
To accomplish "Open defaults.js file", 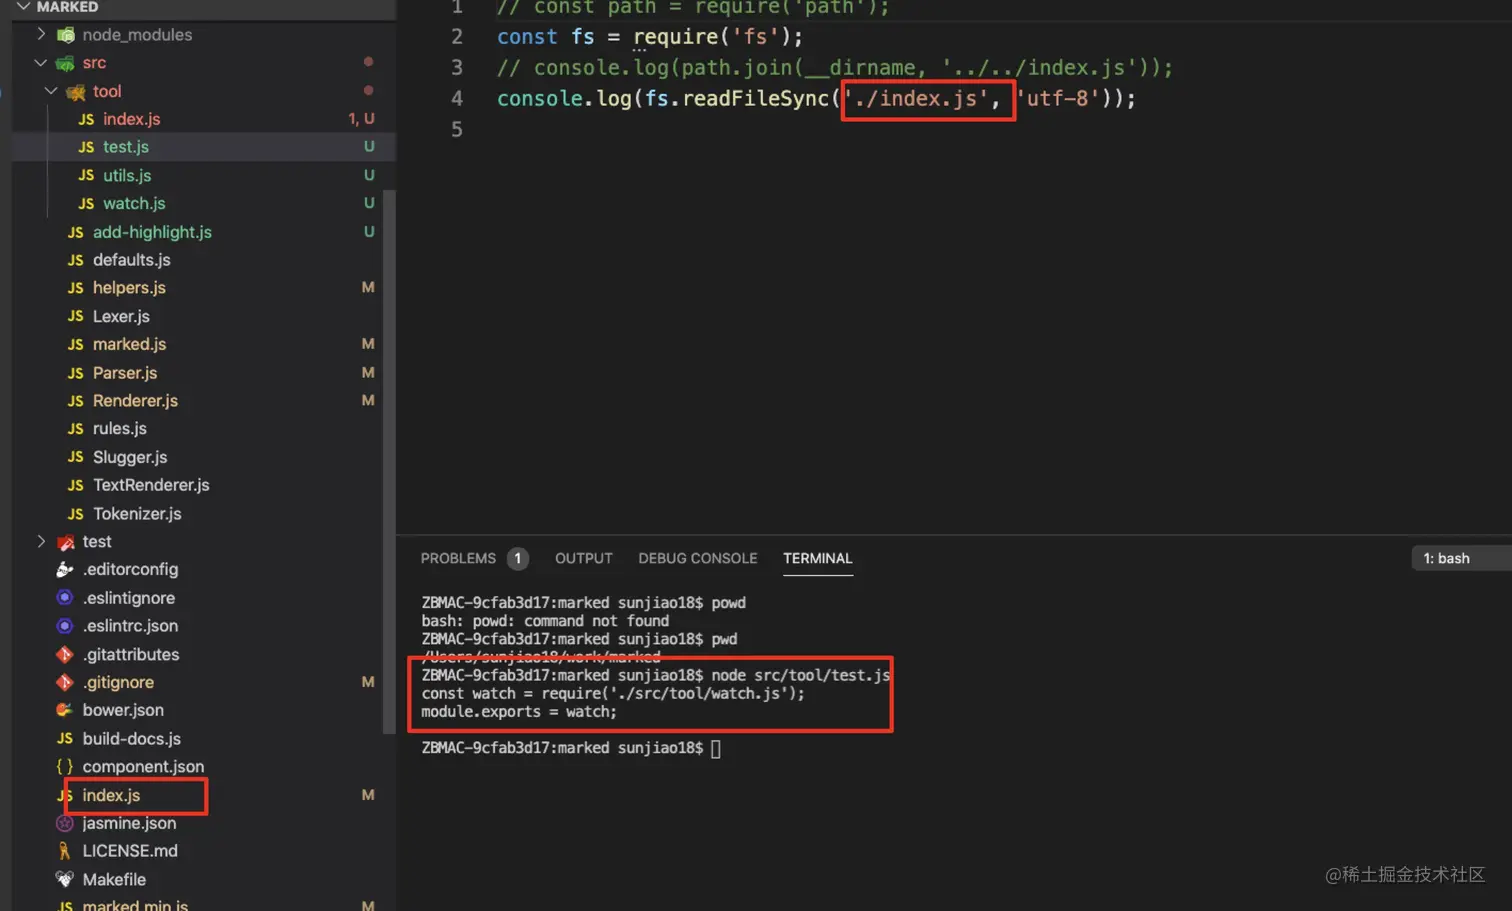I will coord(131,260).
